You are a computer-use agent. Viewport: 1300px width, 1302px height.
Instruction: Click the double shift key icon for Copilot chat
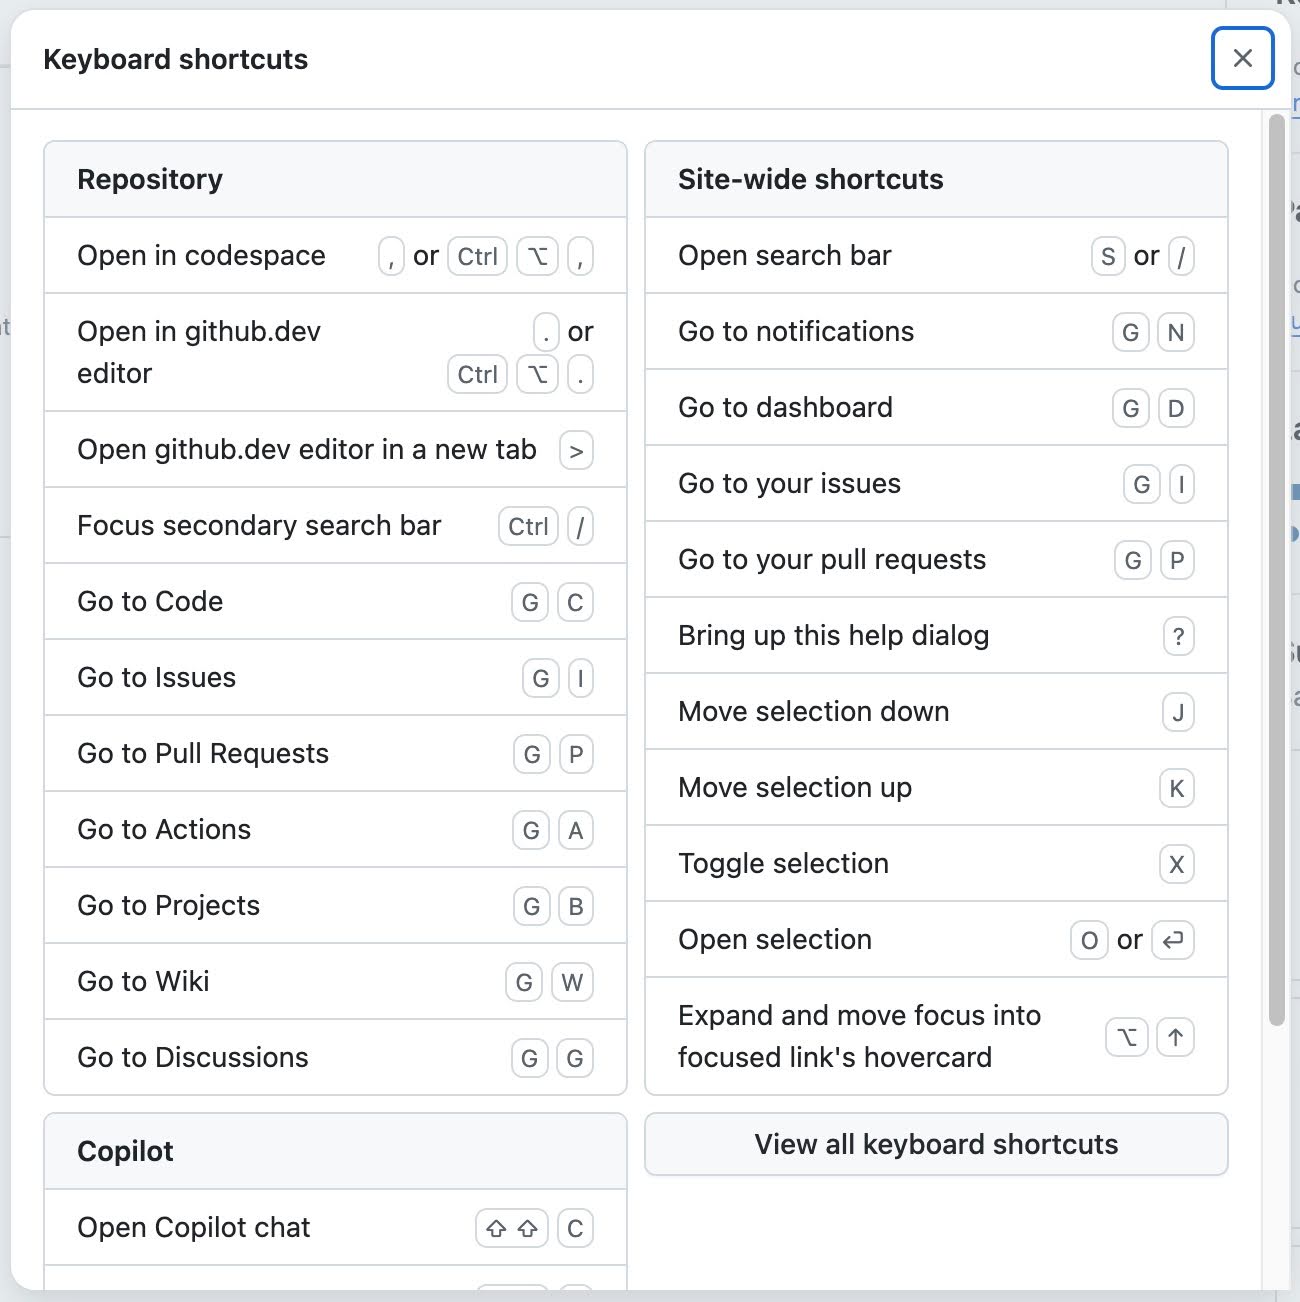[512, 1228]
